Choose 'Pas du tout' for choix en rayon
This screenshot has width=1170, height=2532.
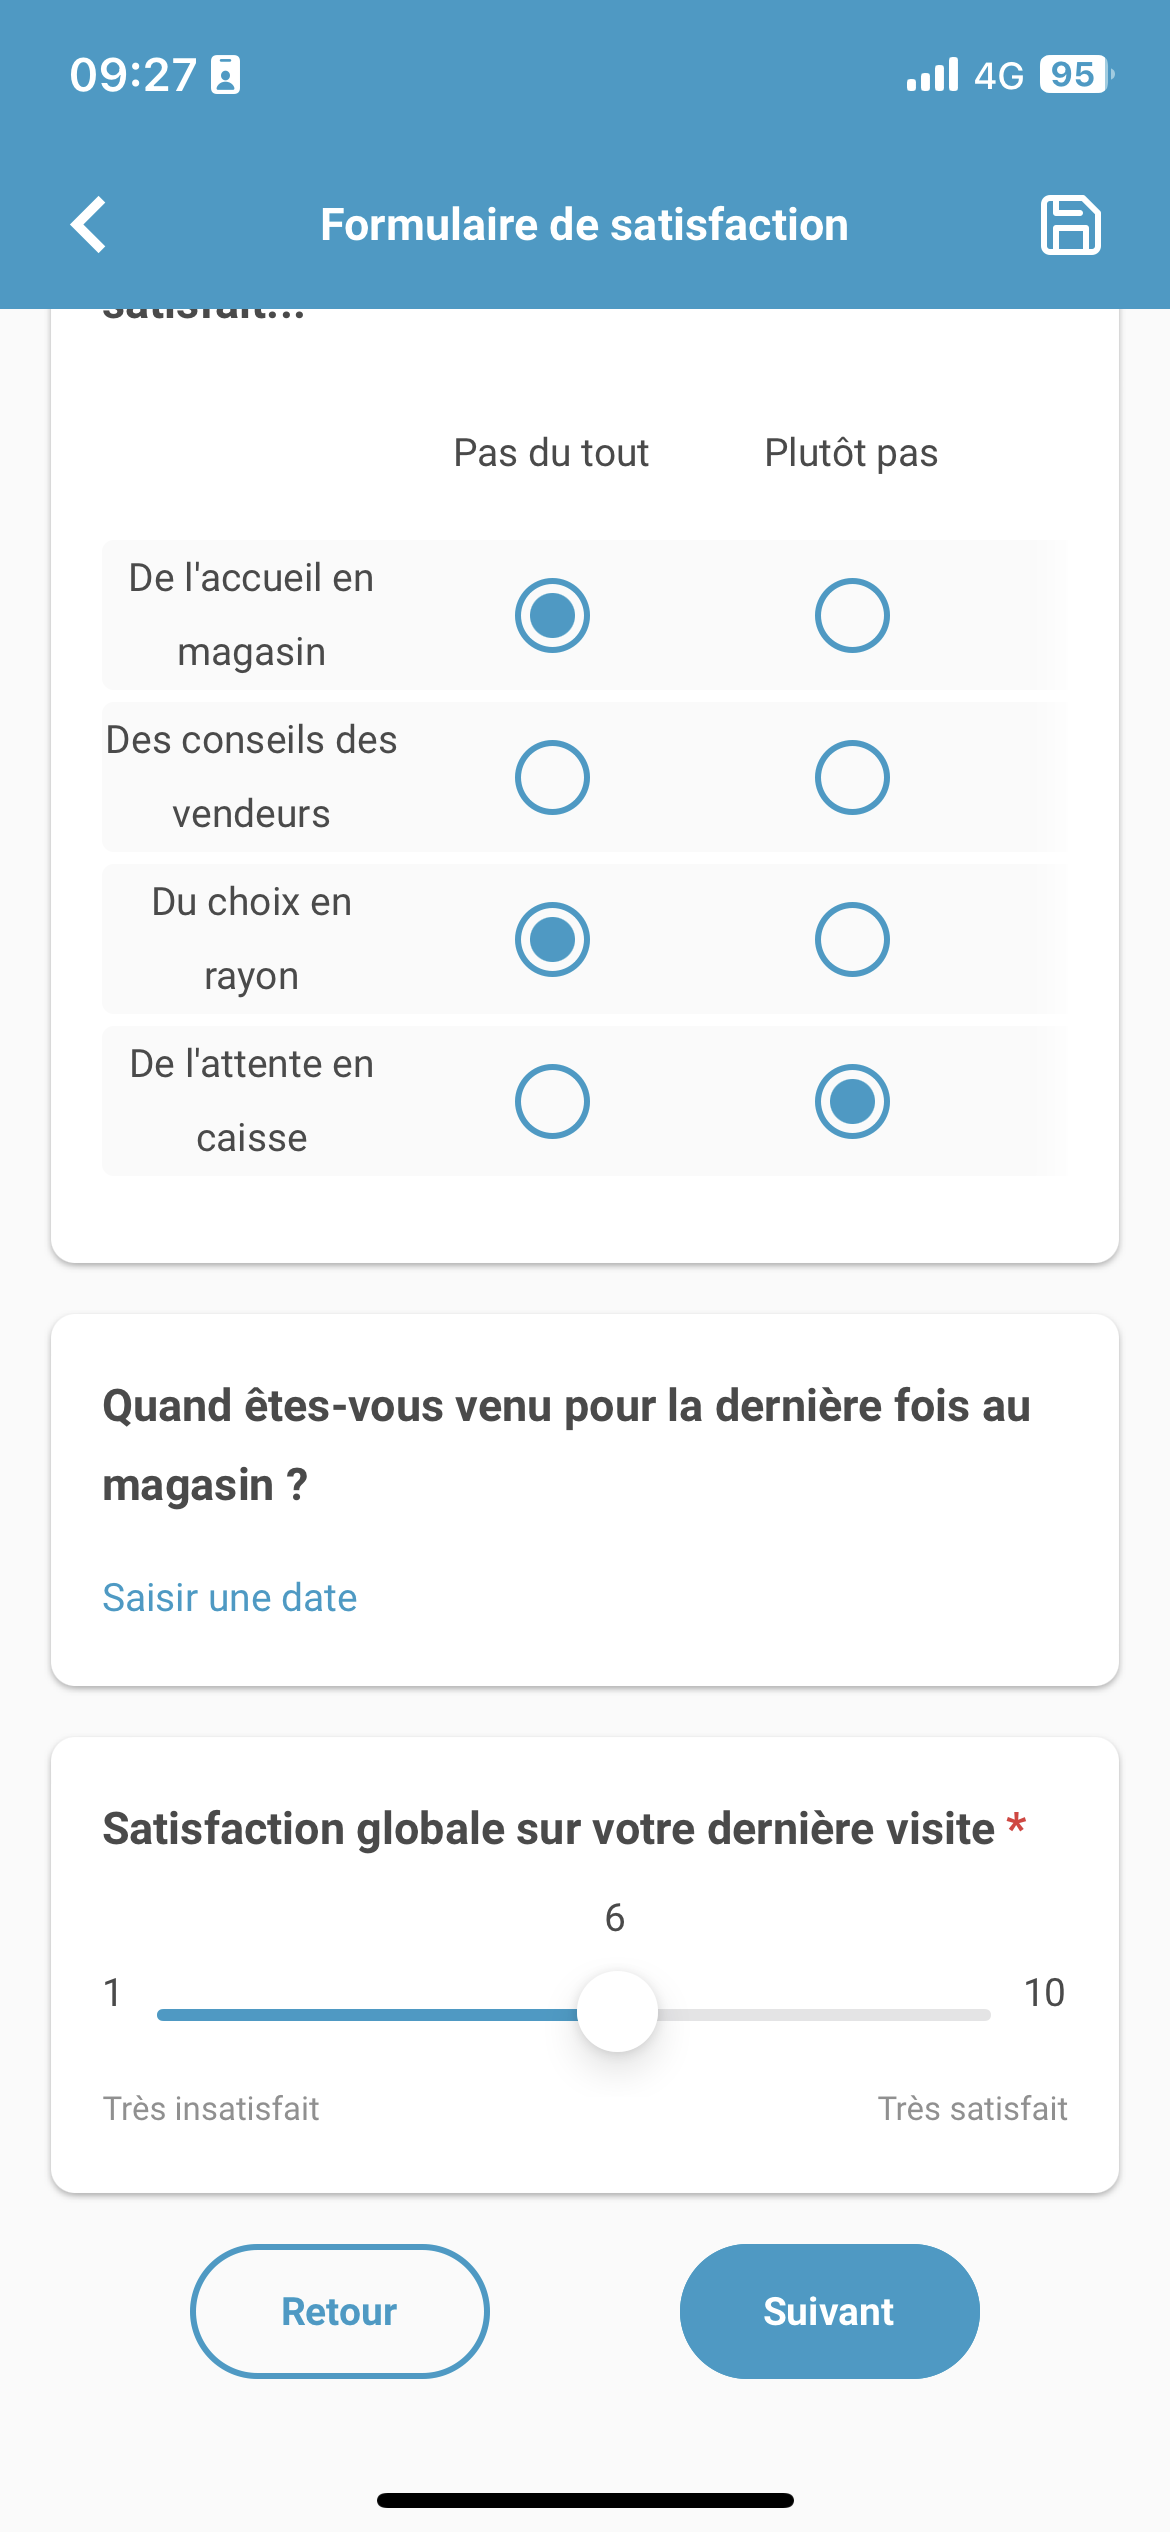click(552, 939)
